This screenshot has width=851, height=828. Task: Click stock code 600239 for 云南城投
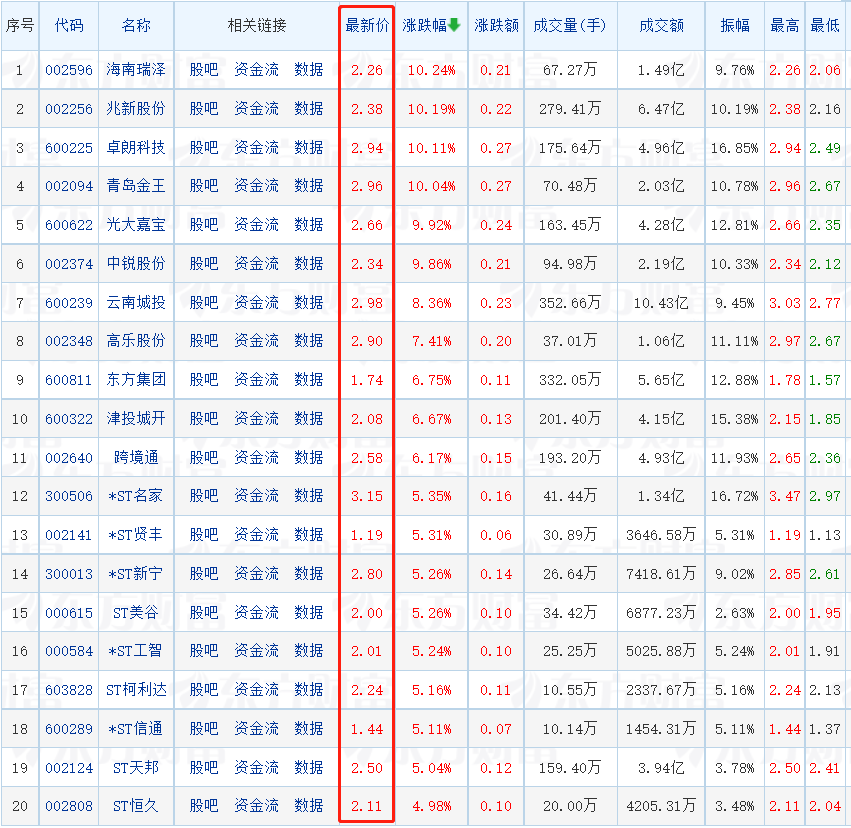(69, 303)
